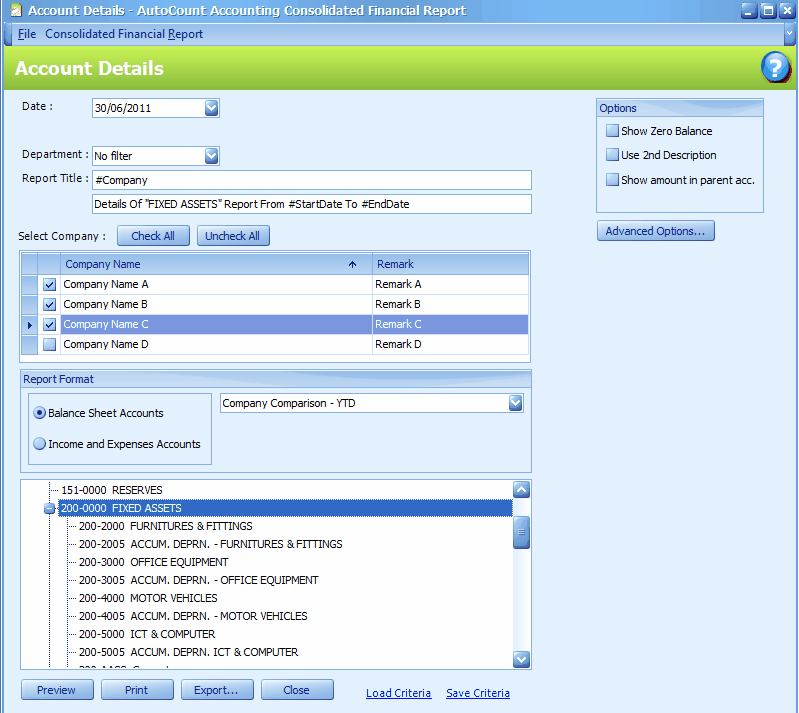Open the Date dropdown arrow

tap(211, 108)
